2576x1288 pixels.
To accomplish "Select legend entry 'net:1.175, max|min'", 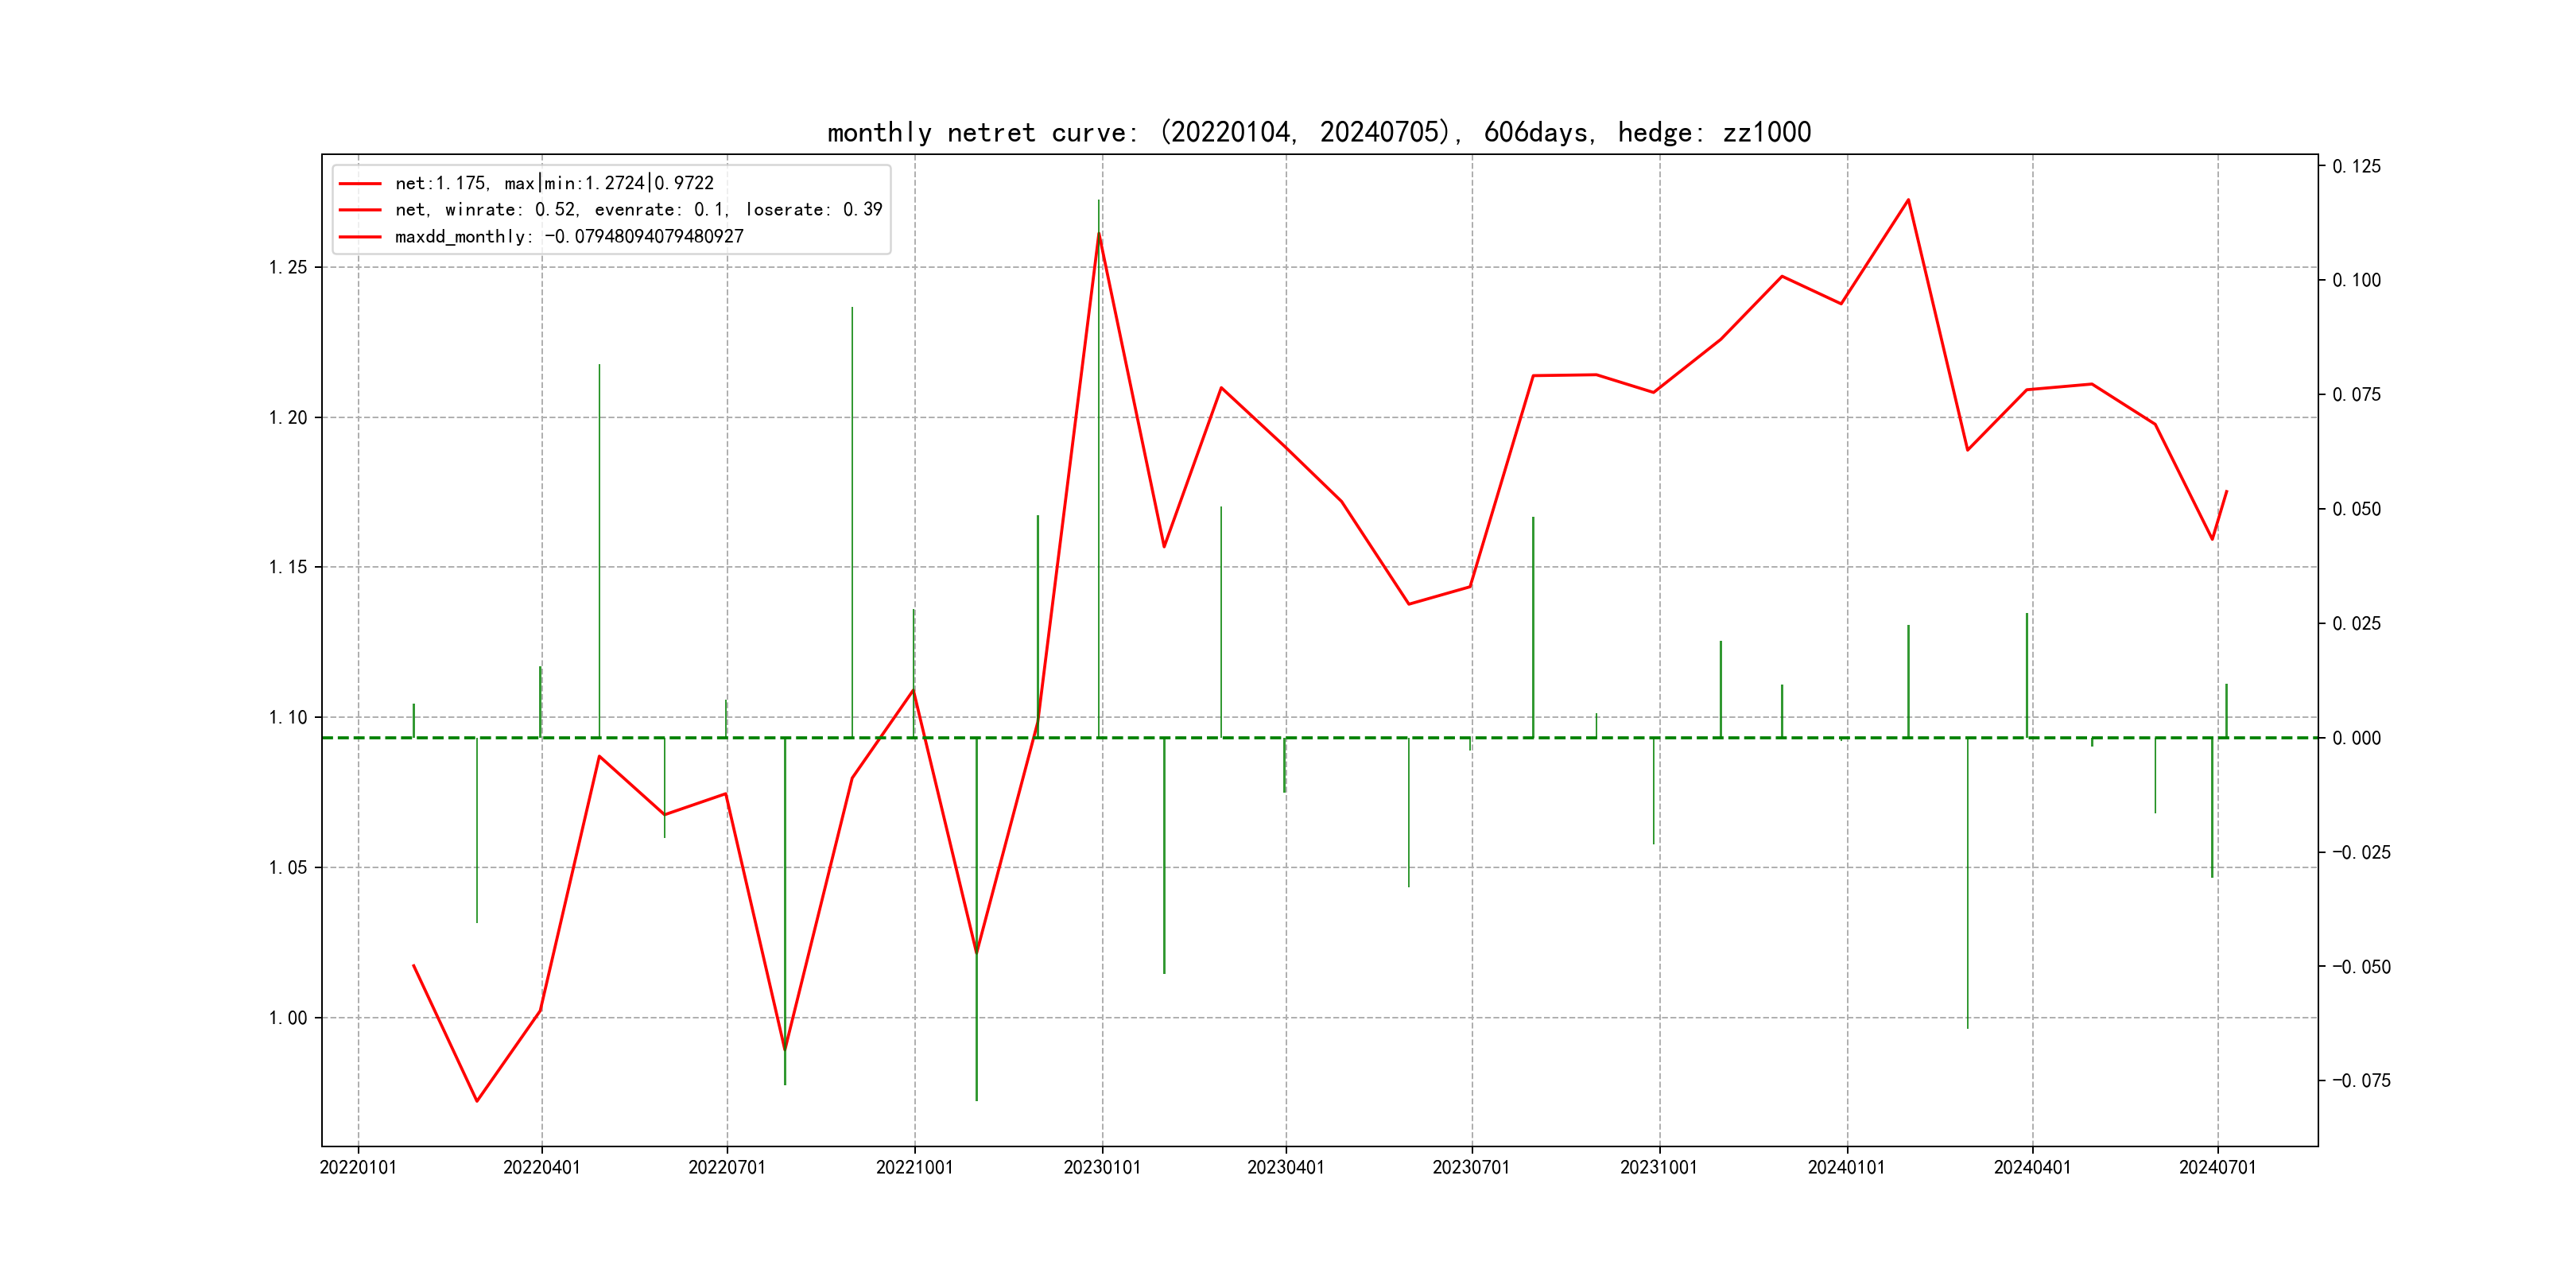I will pos(554,183).
